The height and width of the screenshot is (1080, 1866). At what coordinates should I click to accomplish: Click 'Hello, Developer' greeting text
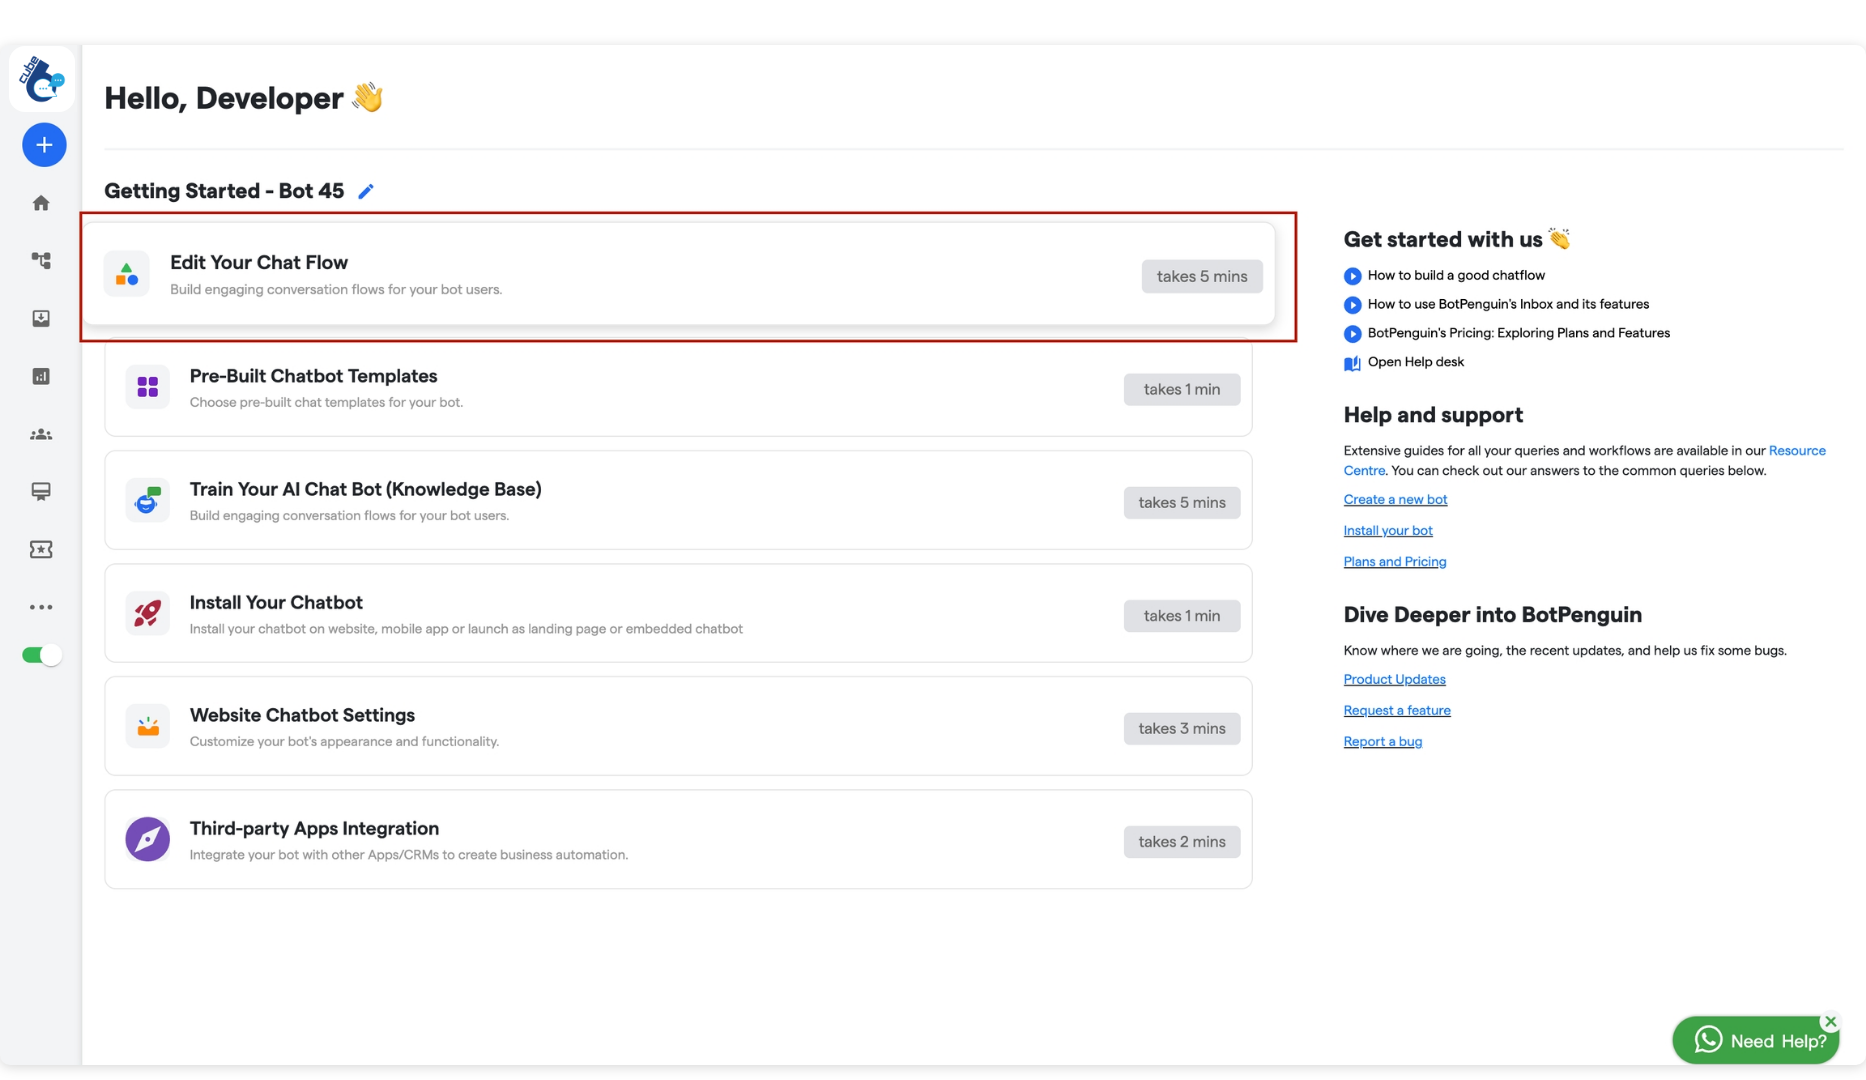pos(224,98)
